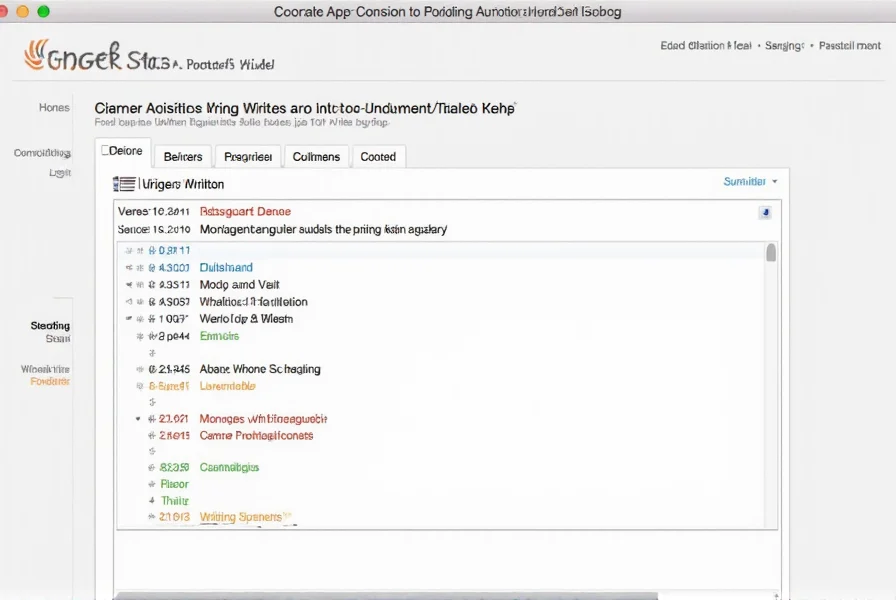Switch to the Behrers tab
This screenshot has height=600, width=896.
182,157
